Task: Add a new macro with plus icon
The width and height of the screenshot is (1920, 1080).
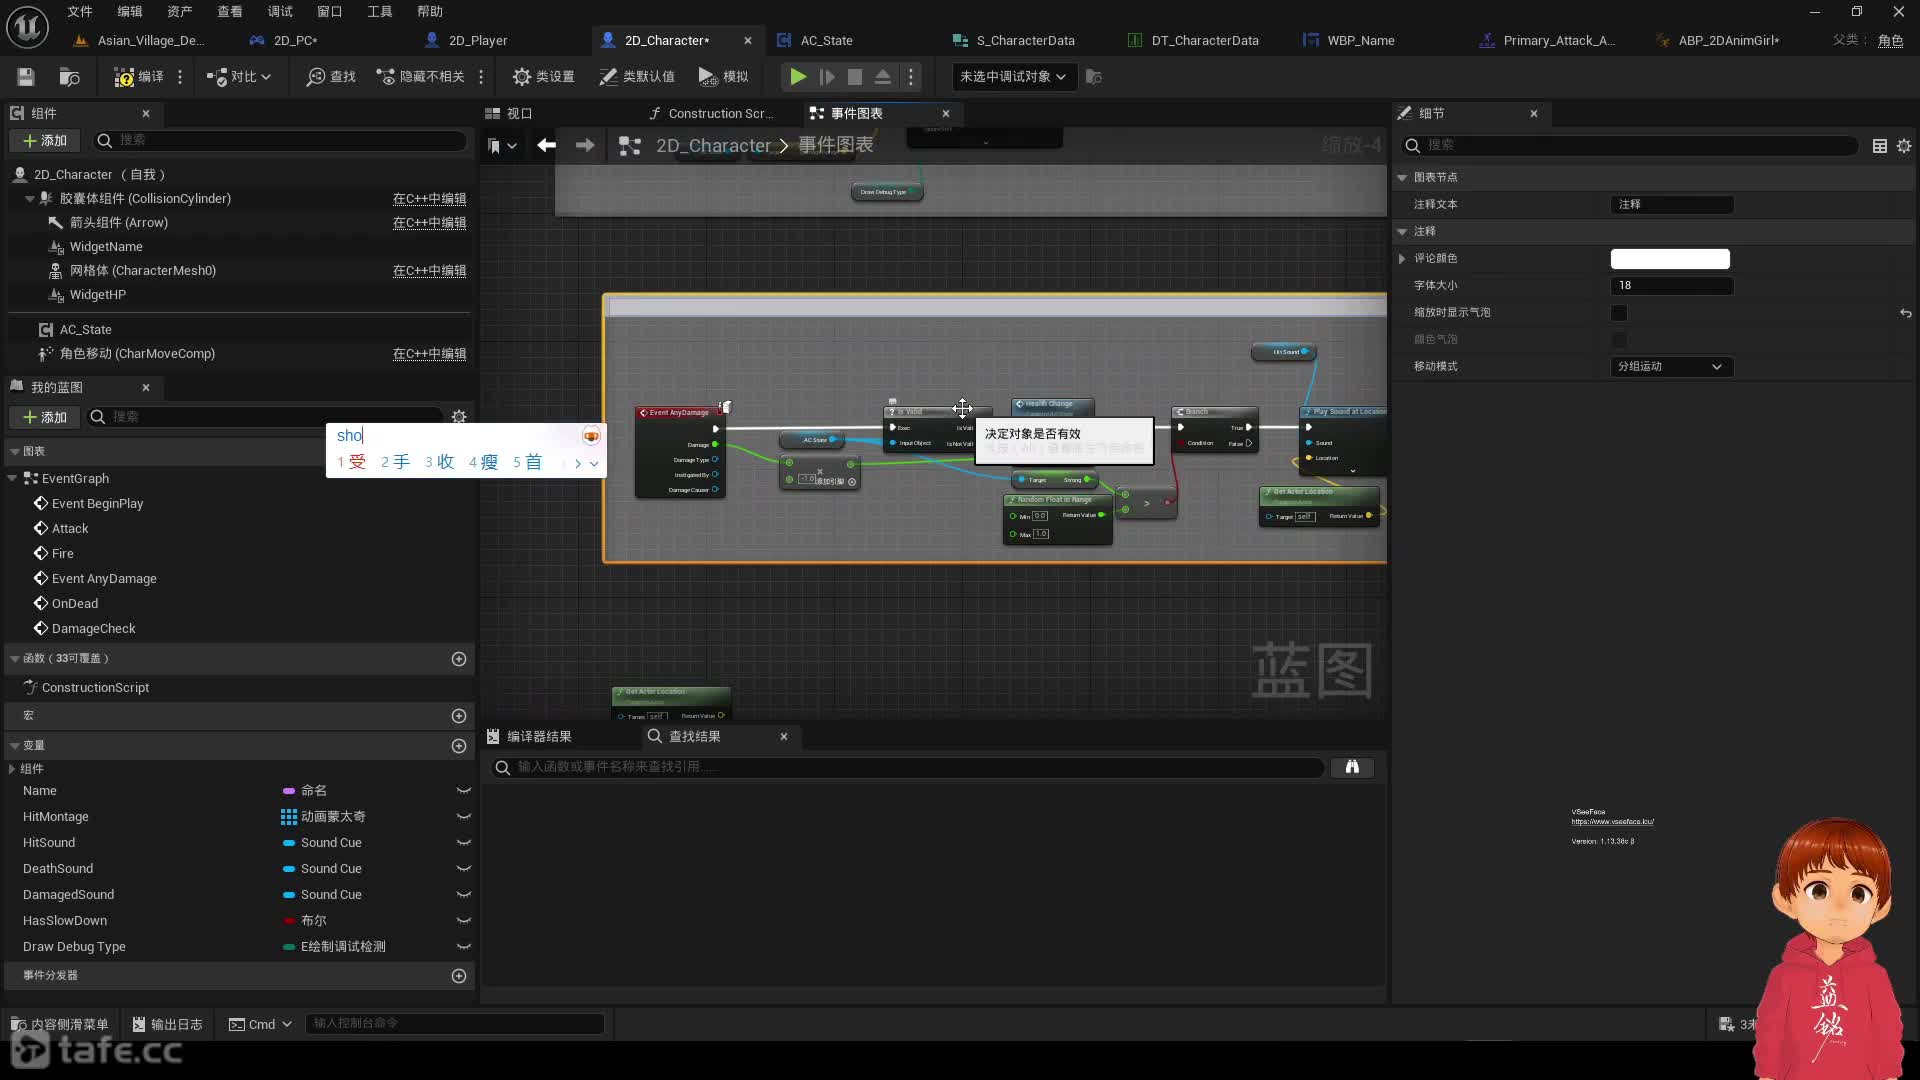Action: pos(459,716)
